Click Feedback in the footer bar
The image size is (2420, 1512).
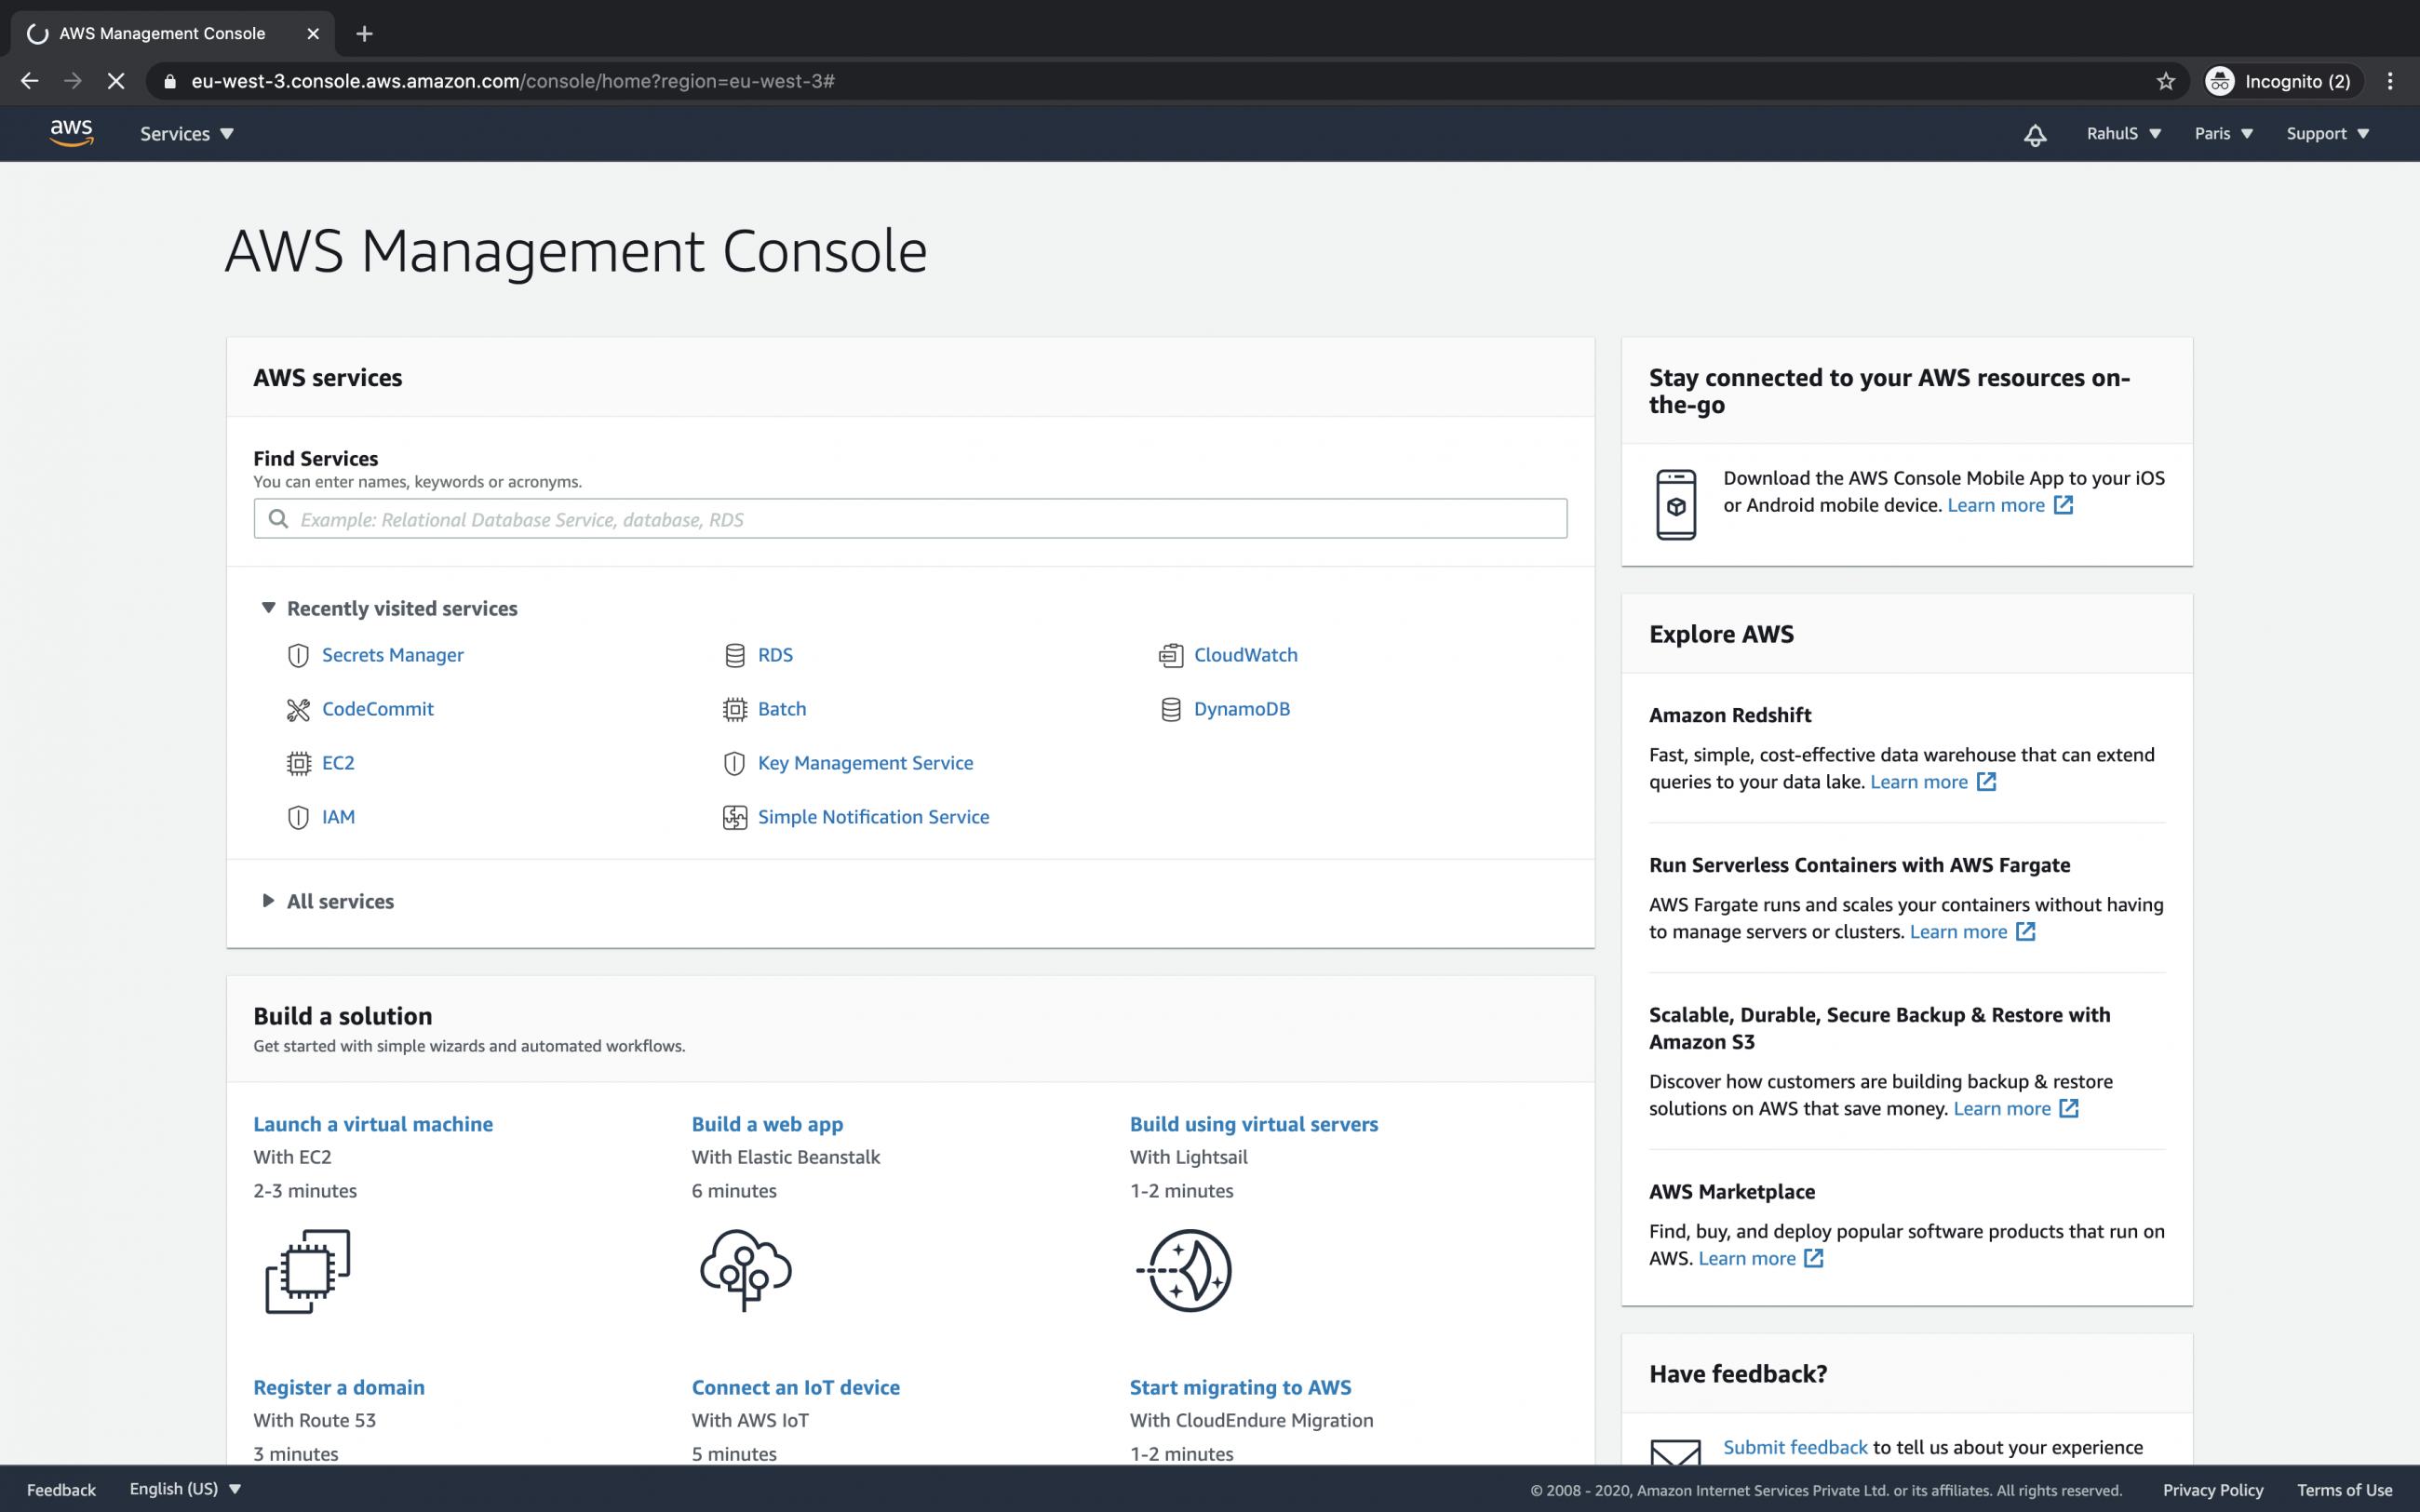61,1489
